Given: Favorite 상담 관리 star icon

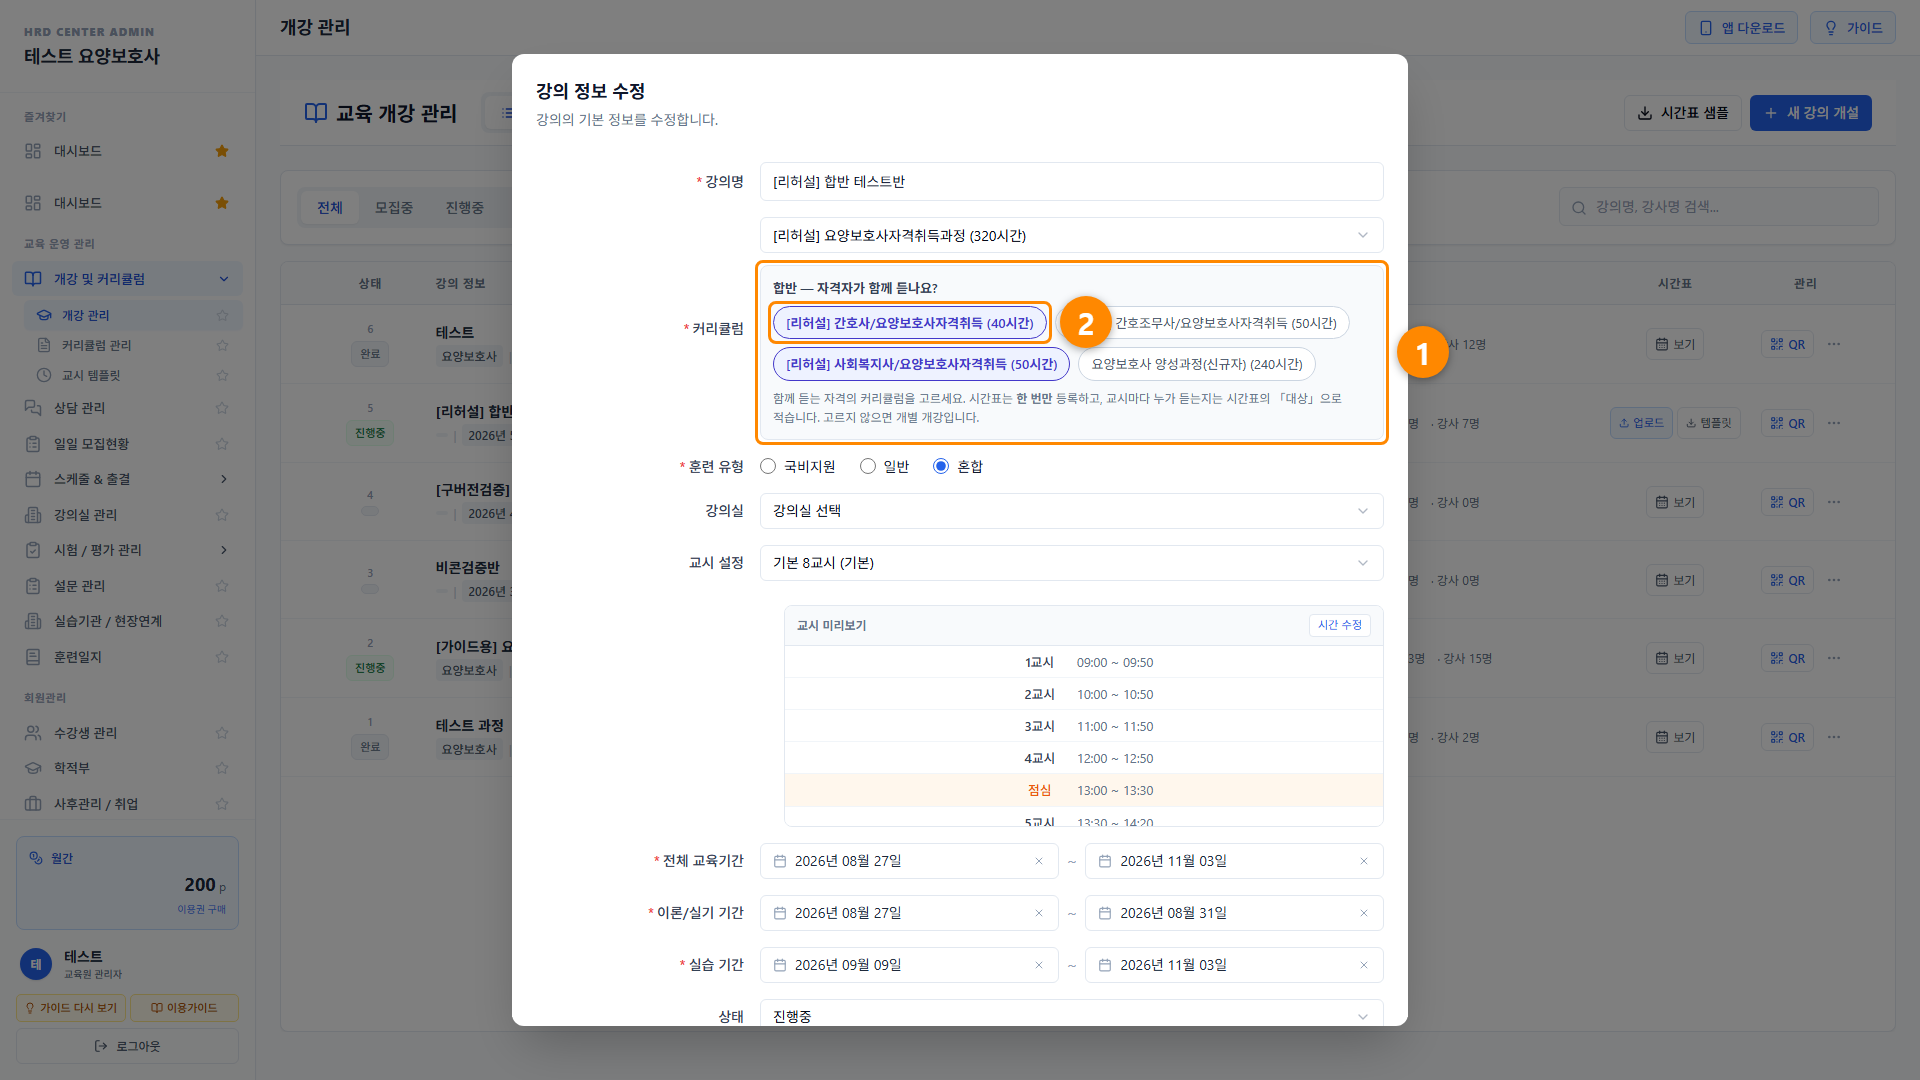Looking at the screenshot, I should pyautogui.click(x=222, y=408).
